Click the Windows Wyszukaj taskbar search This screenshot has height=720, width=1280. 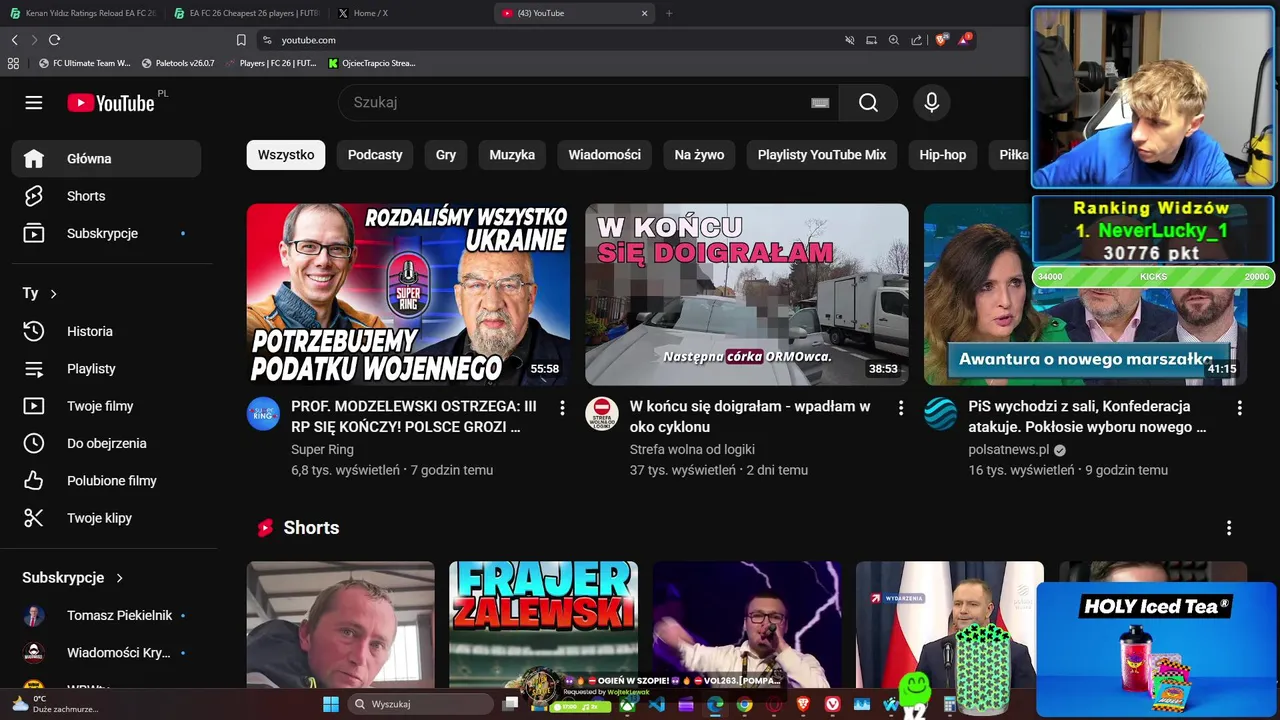click(420, 704)
